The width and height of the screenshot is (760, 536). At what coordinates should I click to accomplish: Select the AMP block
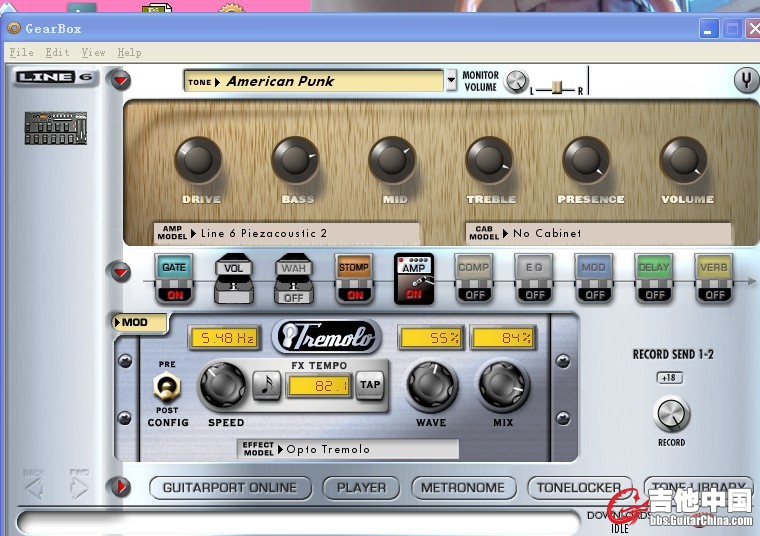(414, 279)
